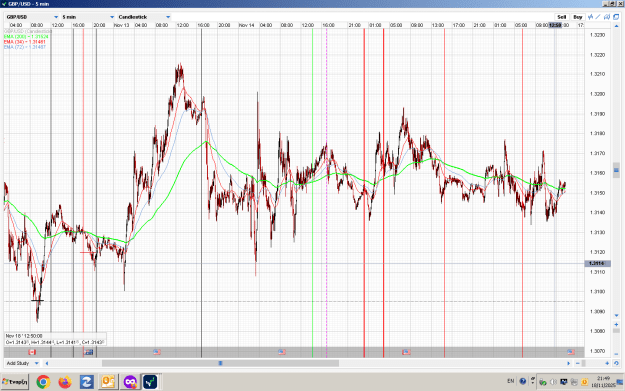Click the Sell button
625x391 pixels.
562,17
